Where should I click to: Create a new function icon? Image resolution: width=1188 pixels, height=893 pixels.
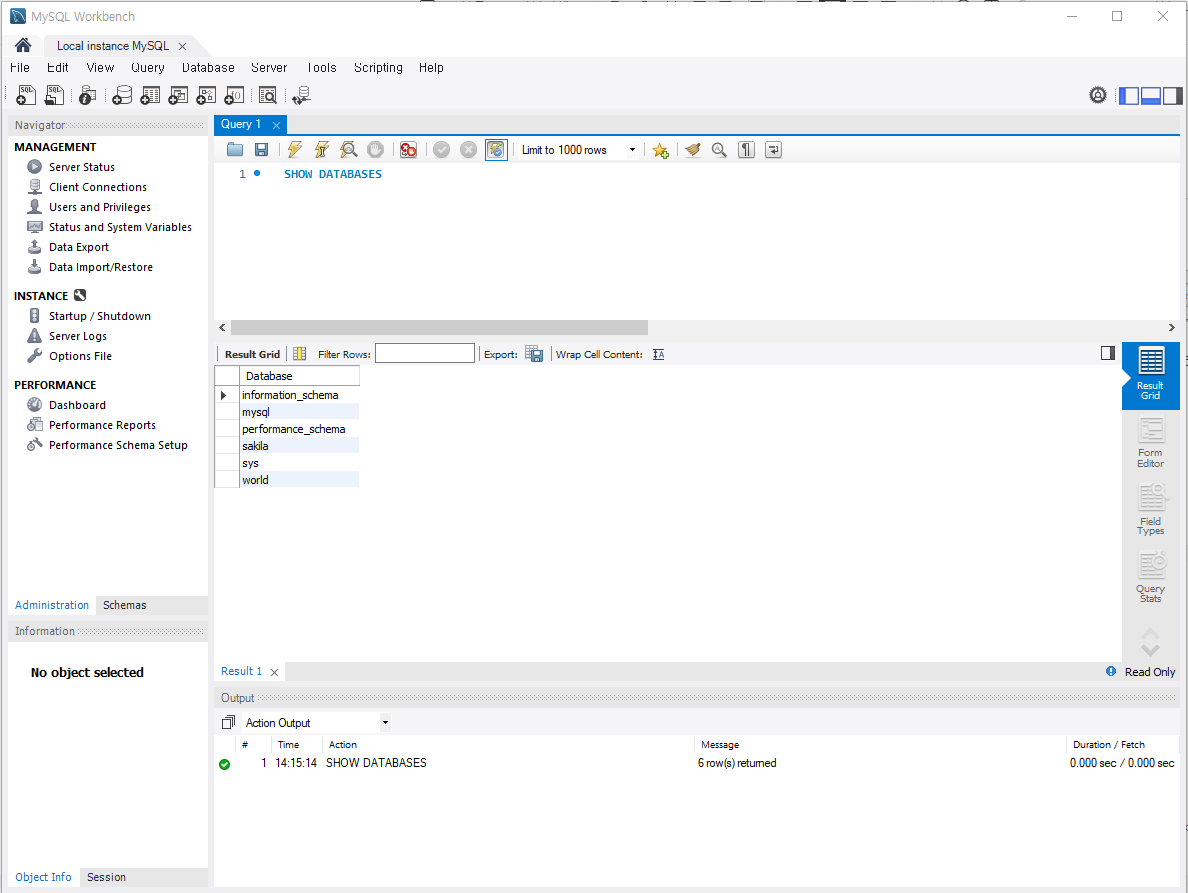click(234, 95)
